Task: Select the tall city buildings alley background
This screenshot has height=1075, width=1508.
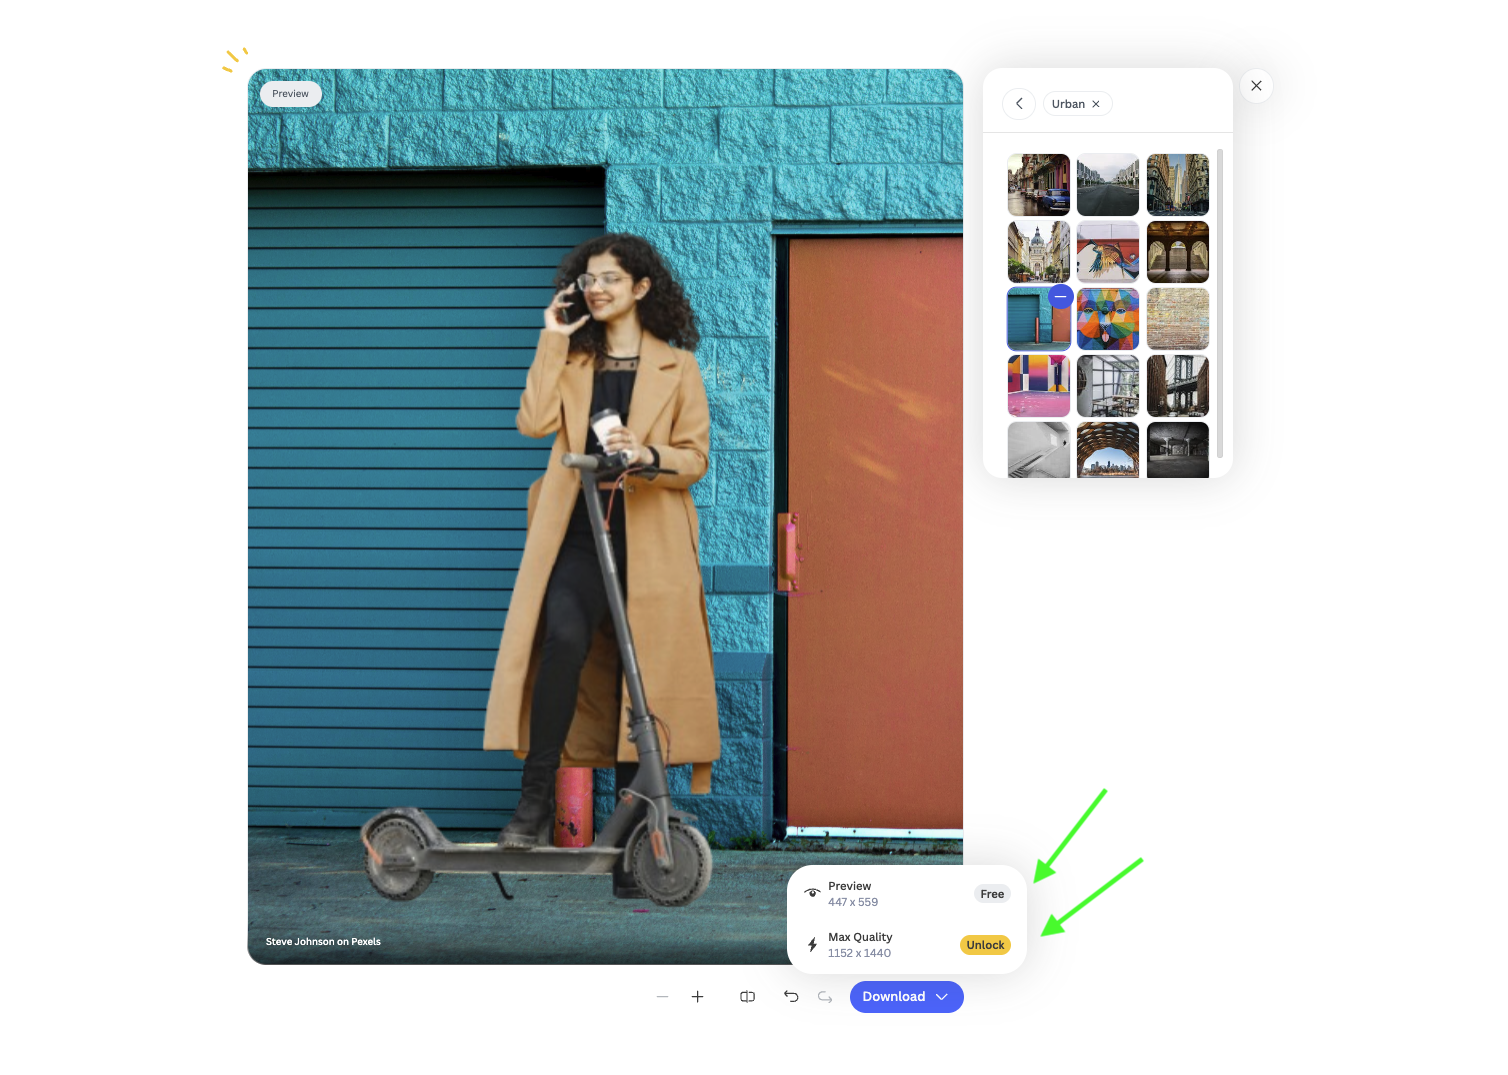Action: click(1178, 185)
